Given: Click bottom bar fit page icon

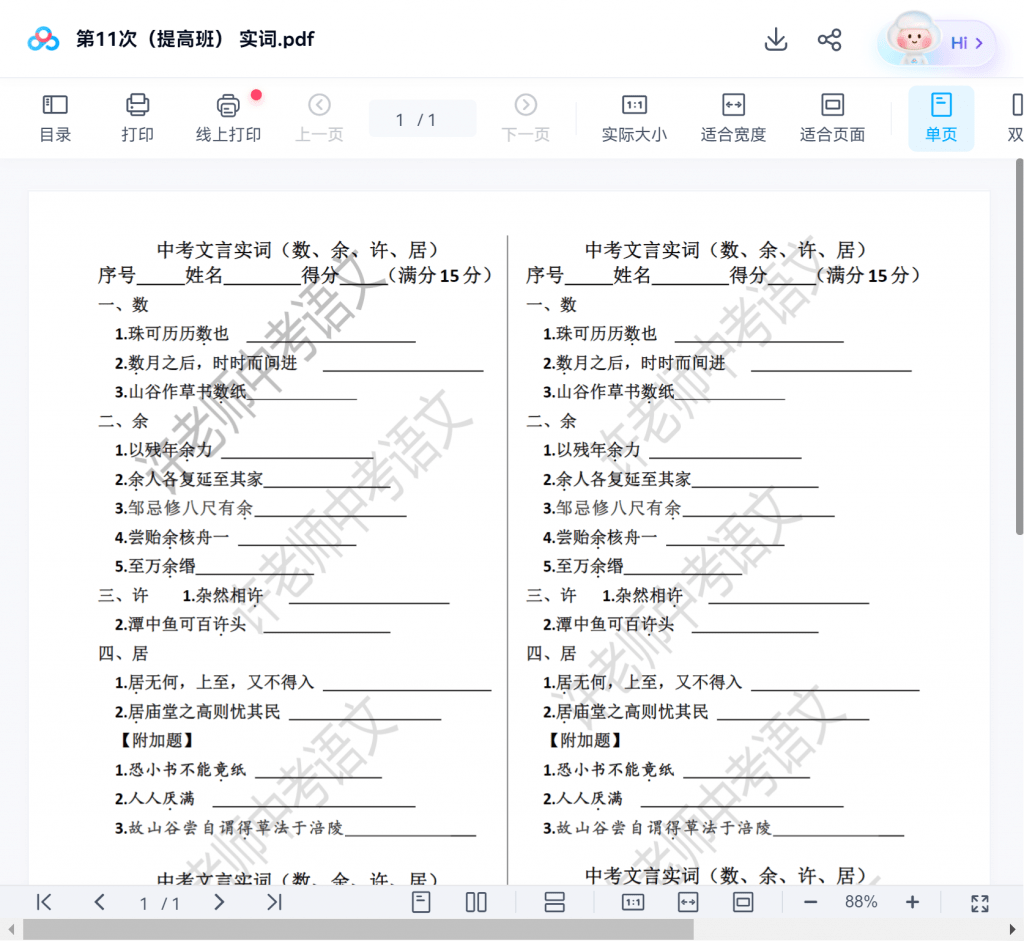Looking at the screenshot, I should click(x=743, y=902).
